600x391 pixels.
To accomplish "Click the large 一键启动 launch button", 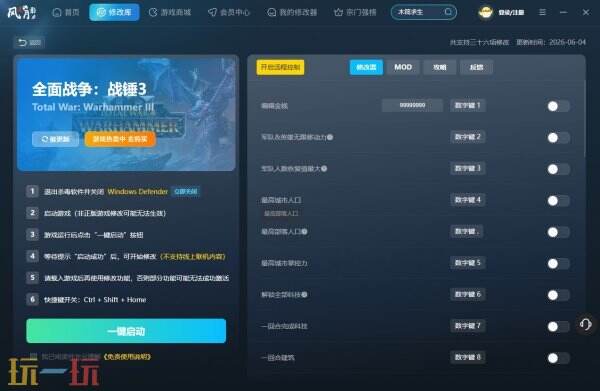I will pos(126,331).
